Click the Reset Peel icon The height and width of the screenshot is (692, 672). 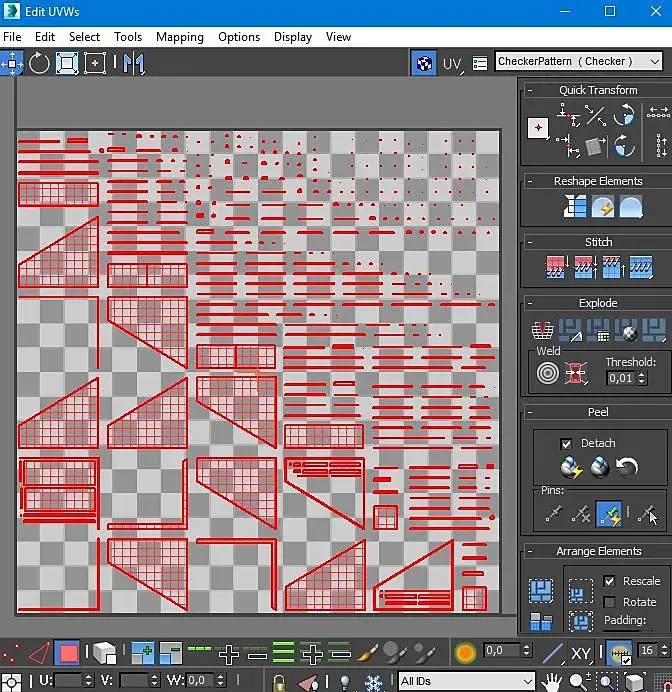[x=627, y=467]
